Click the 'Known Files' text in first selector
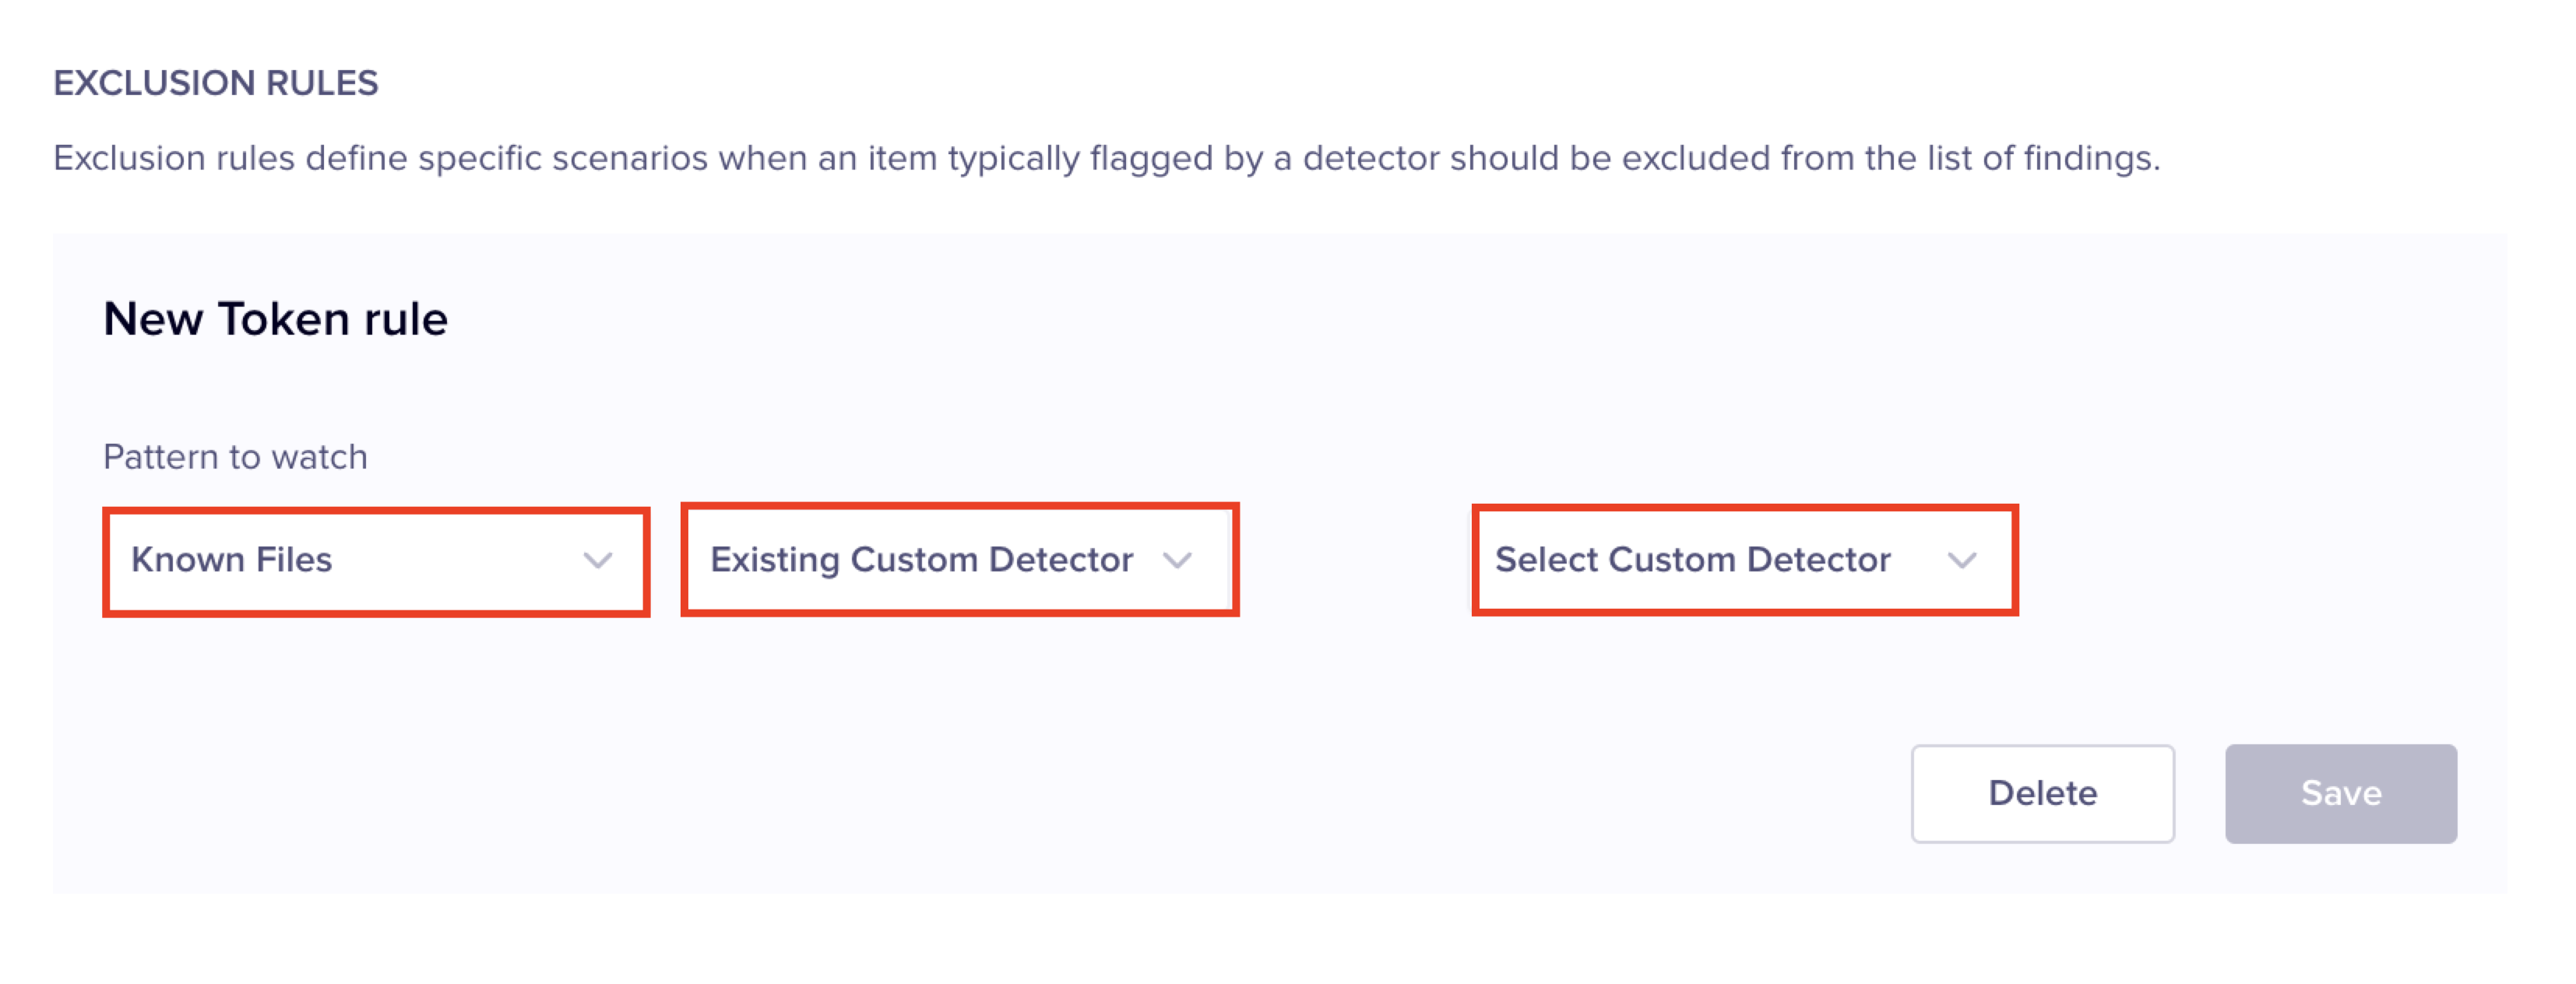This screenshot has height=984, width=2576. [x=231, y=560]
